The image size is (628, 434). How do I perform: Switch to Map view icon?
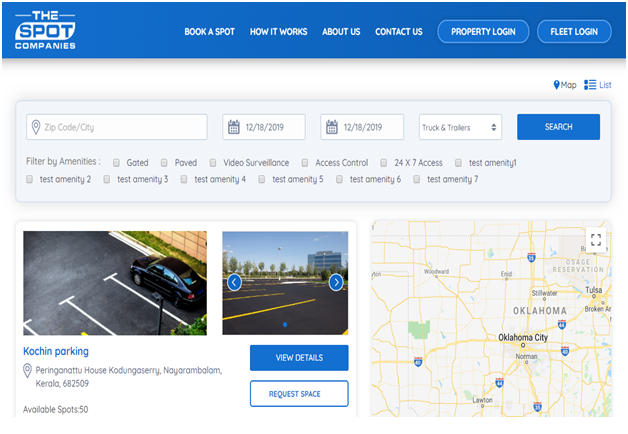(x=557, y=85)
